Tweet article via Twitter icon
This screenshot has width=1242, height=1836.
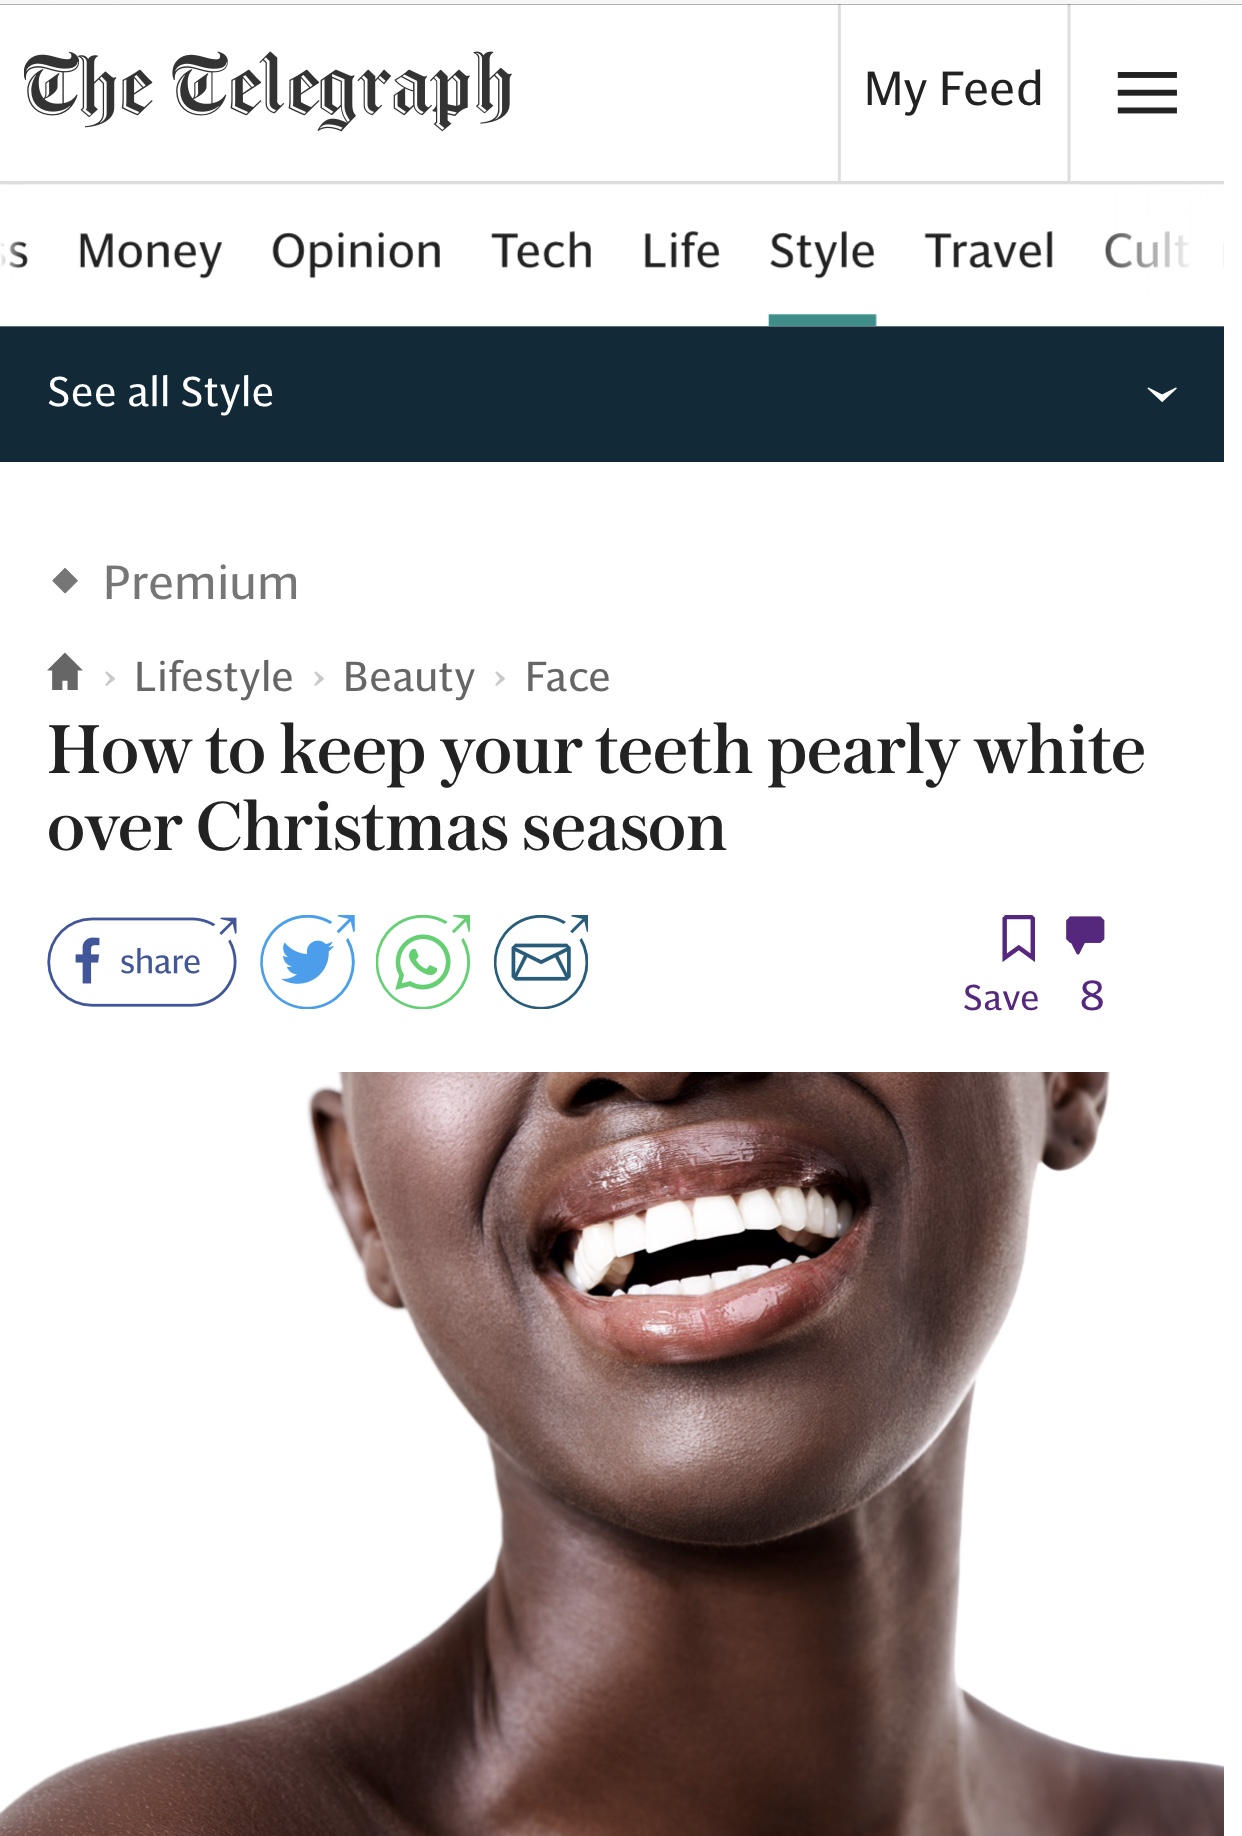pos(308,962)
